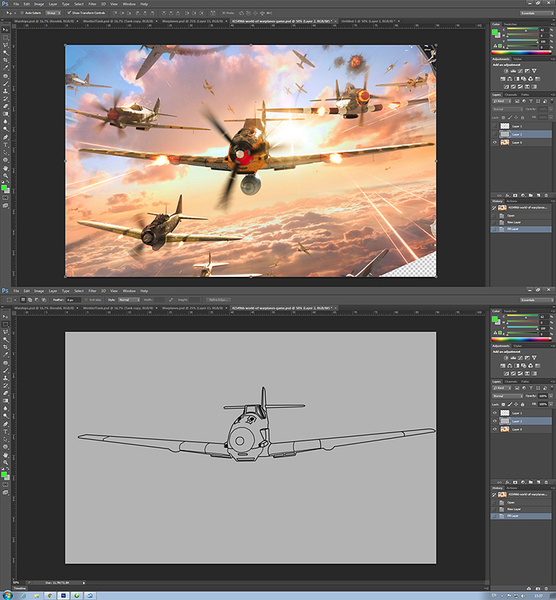
Task: Click the green foreground color swatch in the lower toolbar
Action: 4,474
